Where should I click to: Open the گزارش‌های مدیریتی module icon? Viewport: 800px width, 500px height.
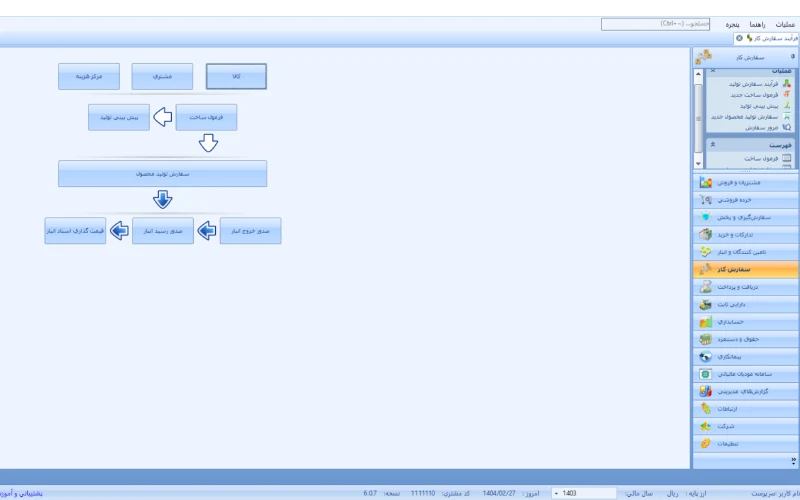point(706,391)
